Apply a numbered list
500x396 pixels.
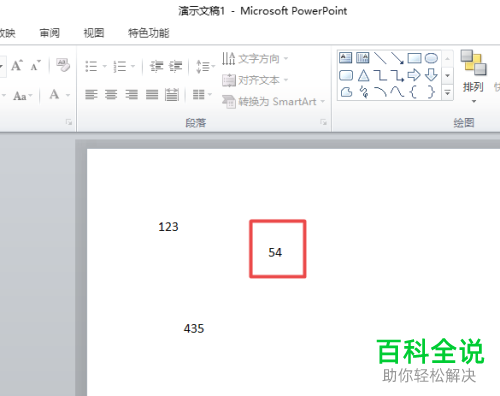click(x=120, y=66)
